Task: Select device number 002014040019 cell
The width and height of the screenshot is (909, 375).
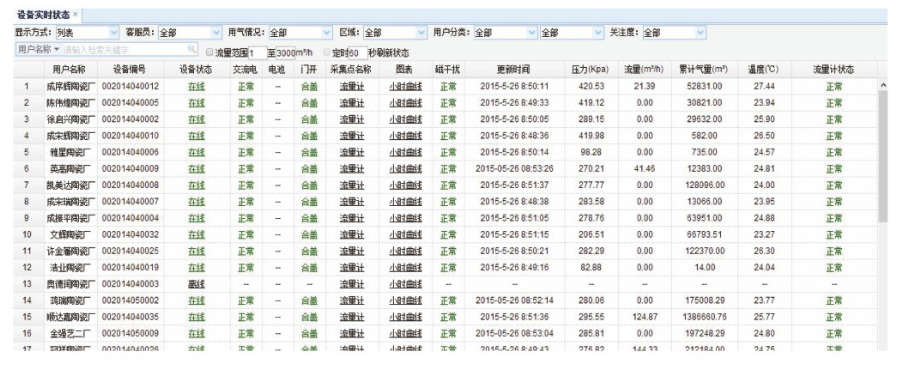Action: [x=130, y=268]
